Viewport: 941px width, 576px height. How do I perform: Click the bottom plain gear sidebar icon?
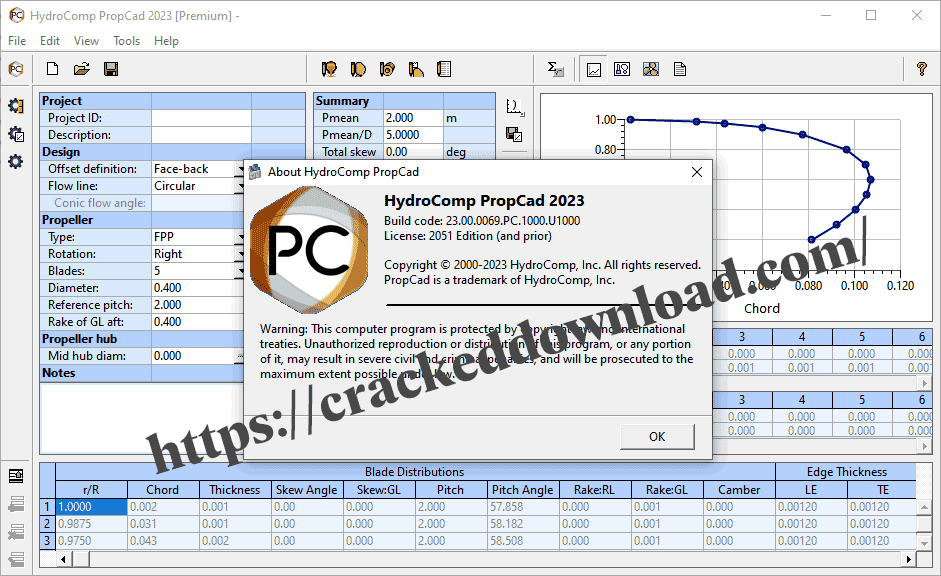(x=16, y=161)
